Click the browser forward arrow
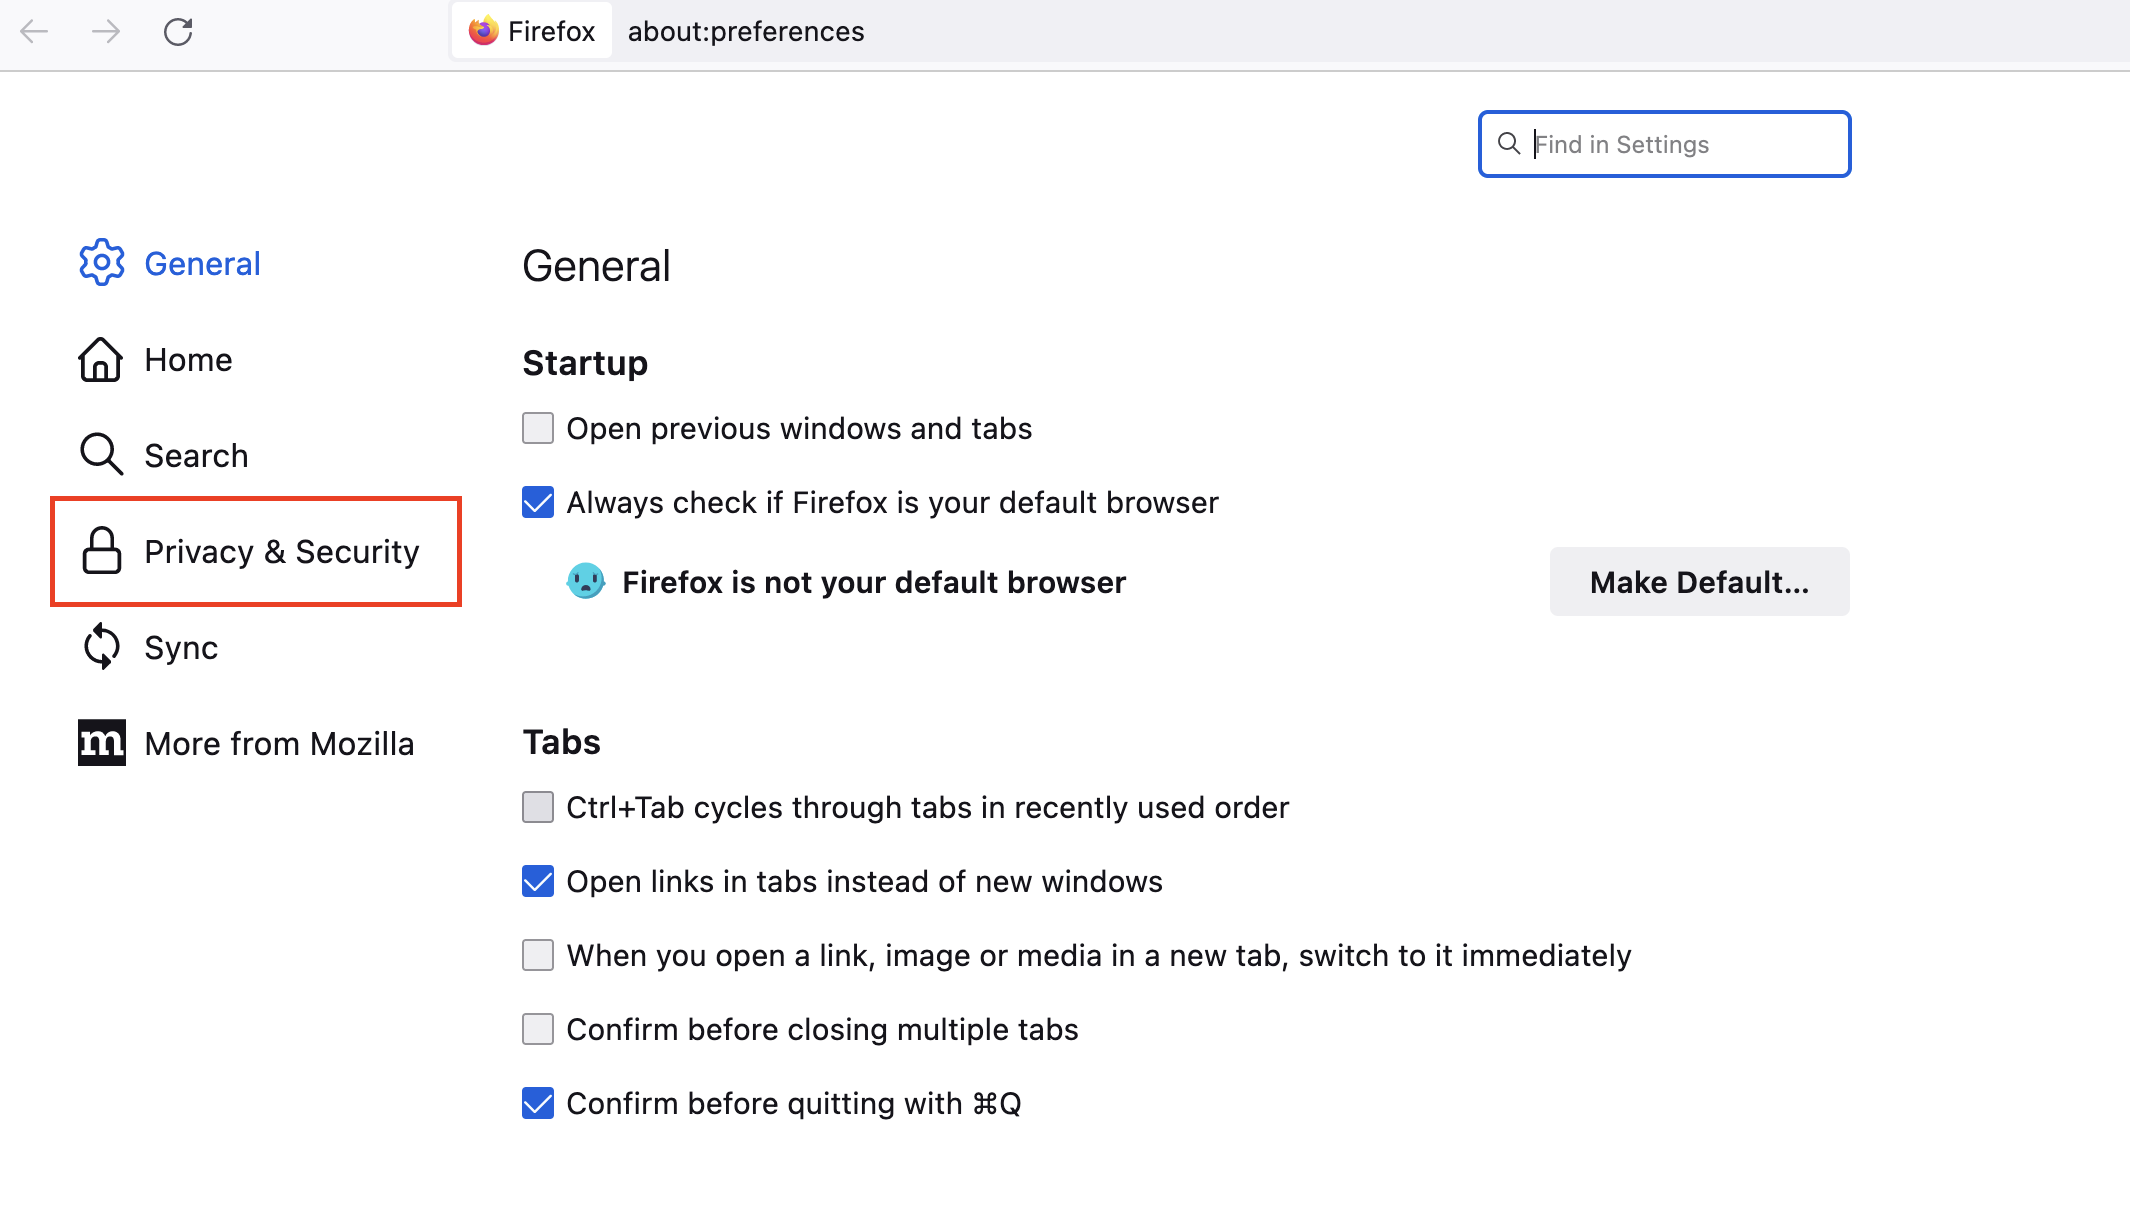The height and width of the screenshot is (1230, 2130). (106, 32)
